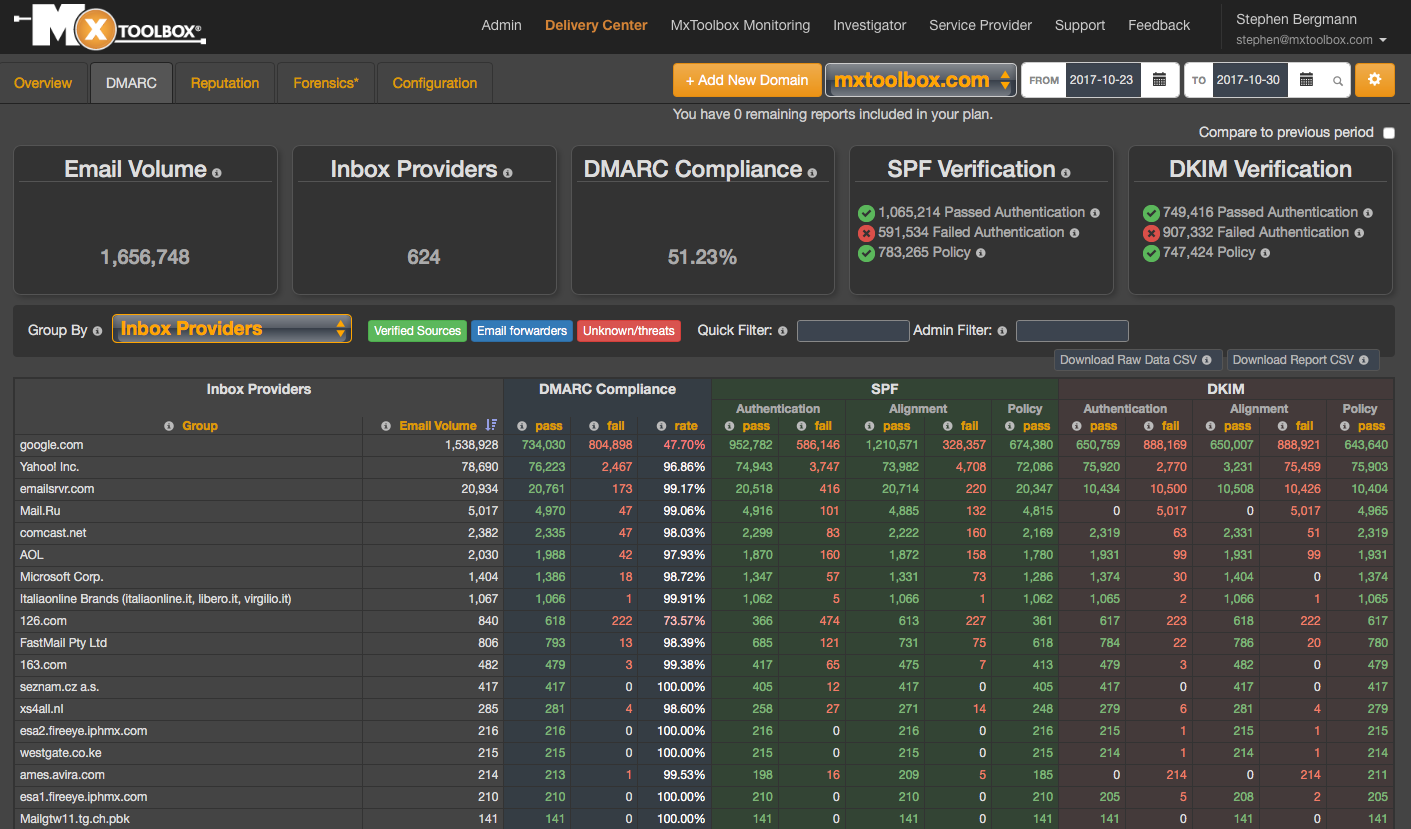The height and width of the screenshot is (829, 1411).
Task: Enable Compare to previous period checkbox
Action: point(1388,133)
